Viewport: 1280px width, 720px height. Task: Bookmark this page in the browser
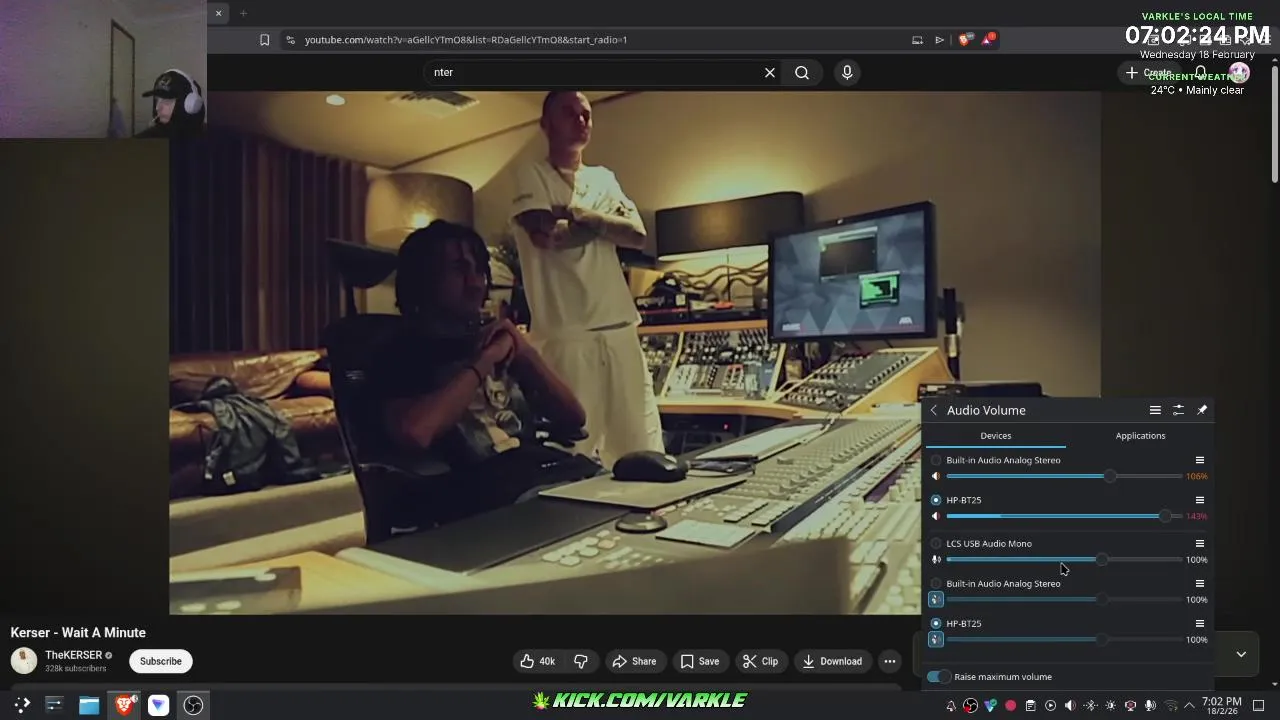[264, 40]
